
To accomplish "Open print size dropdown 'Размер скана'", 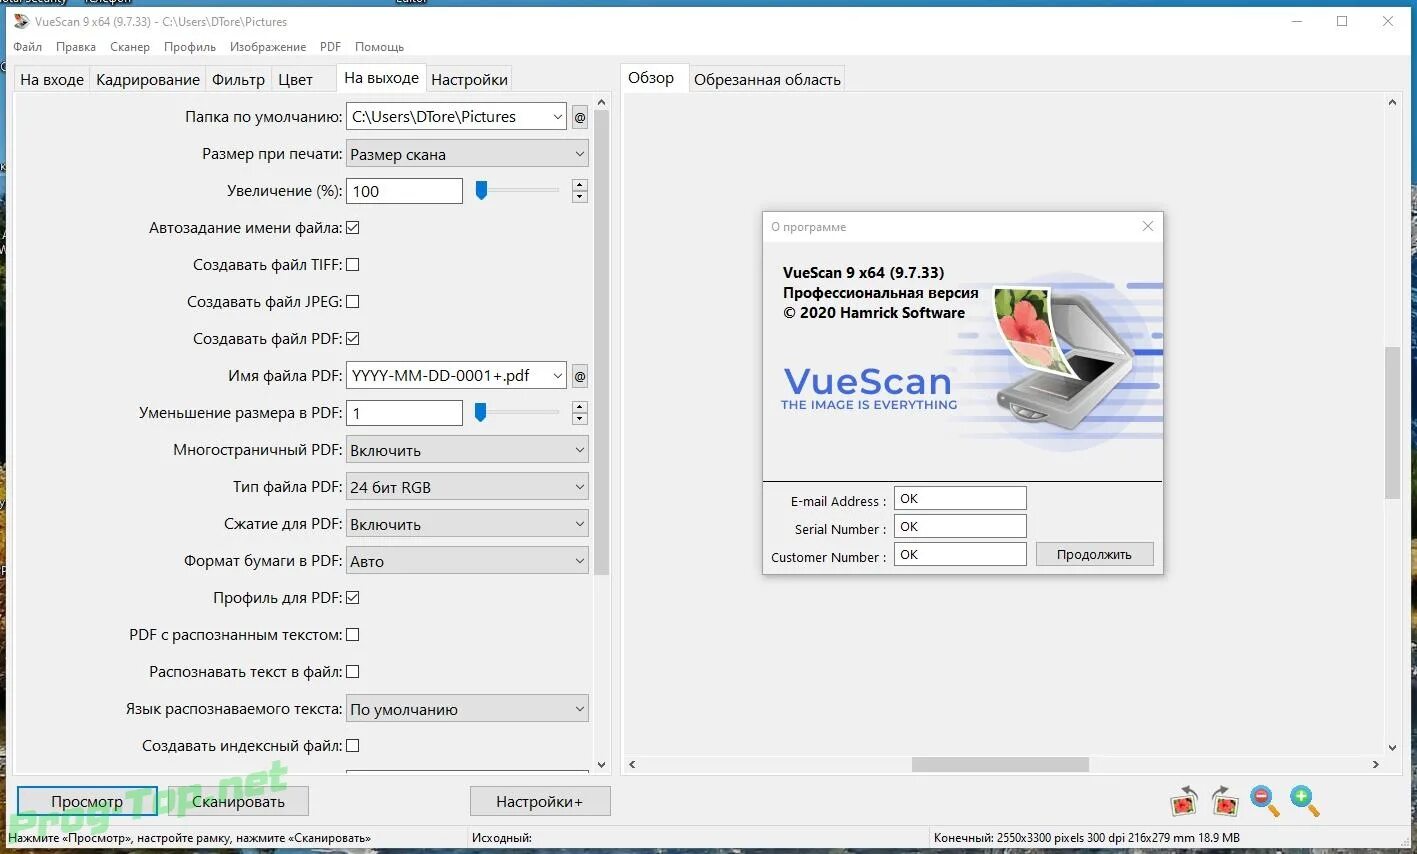I will click(x=467, y=154).
